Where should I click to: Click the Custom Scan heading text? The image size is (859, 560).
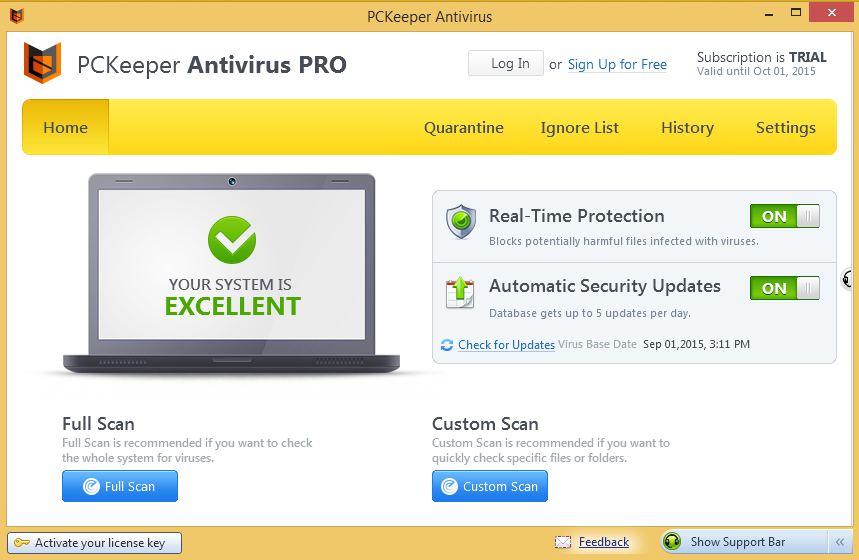[485, 424]
